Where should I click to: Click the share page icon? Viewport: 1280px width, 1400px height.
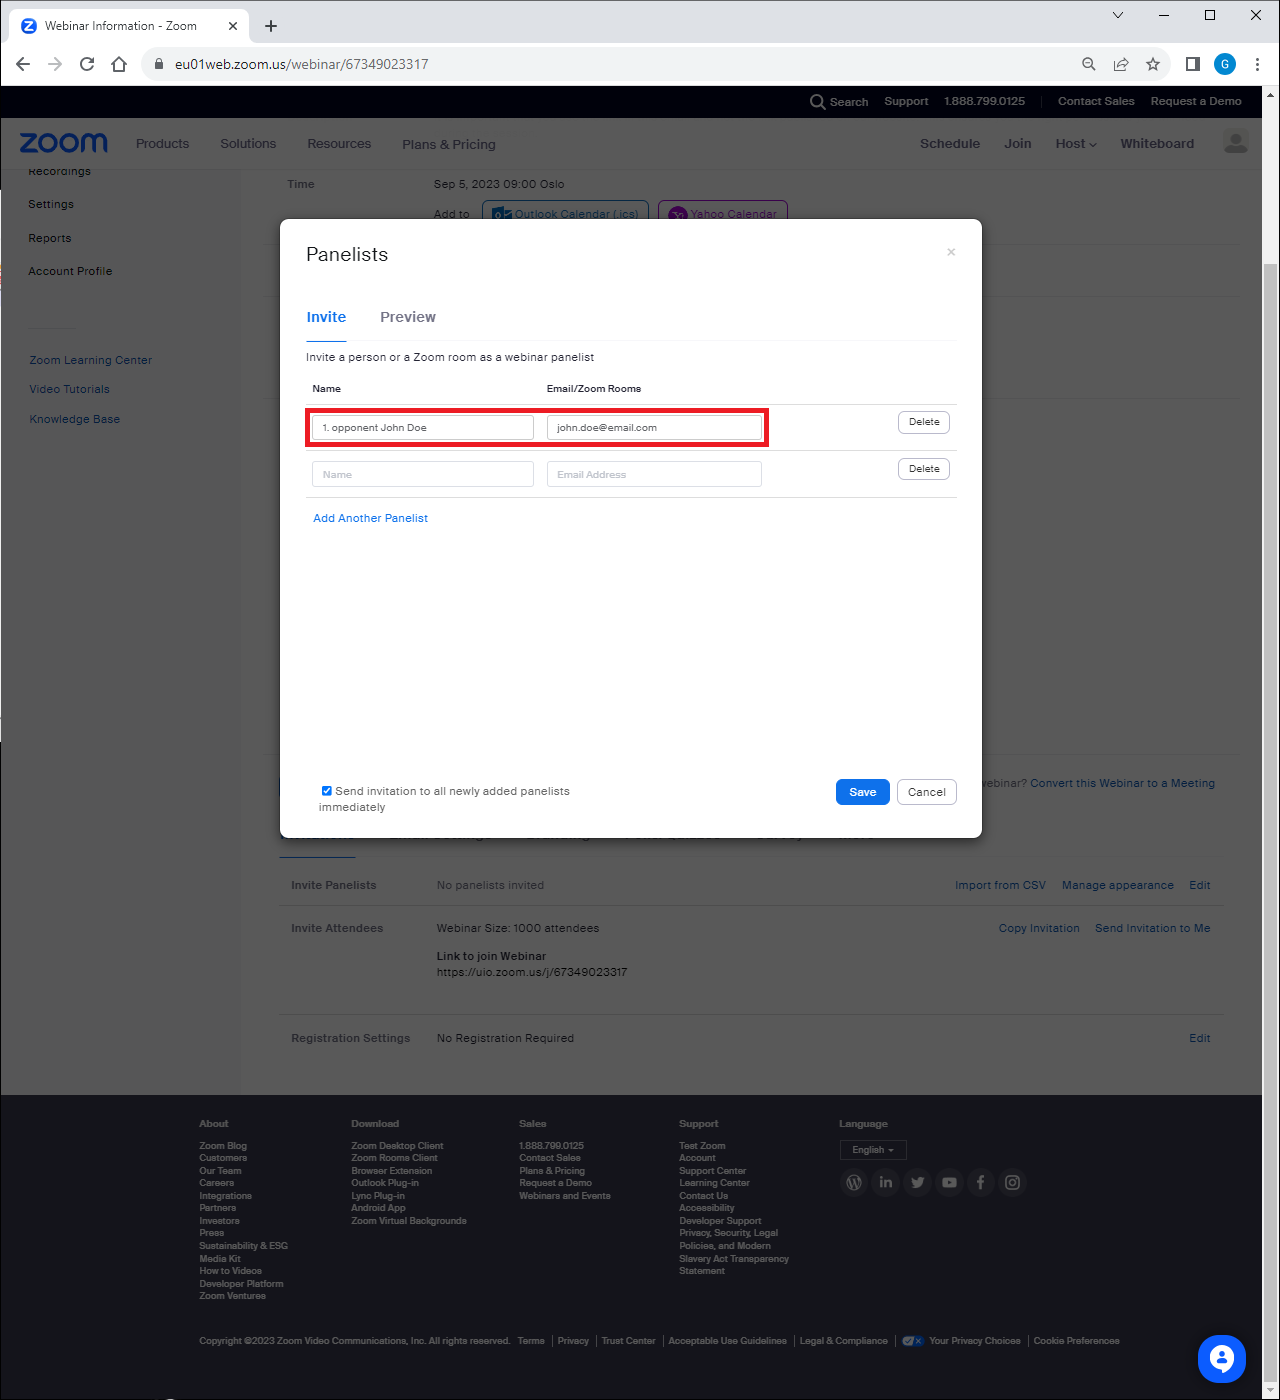(1121, 64)
